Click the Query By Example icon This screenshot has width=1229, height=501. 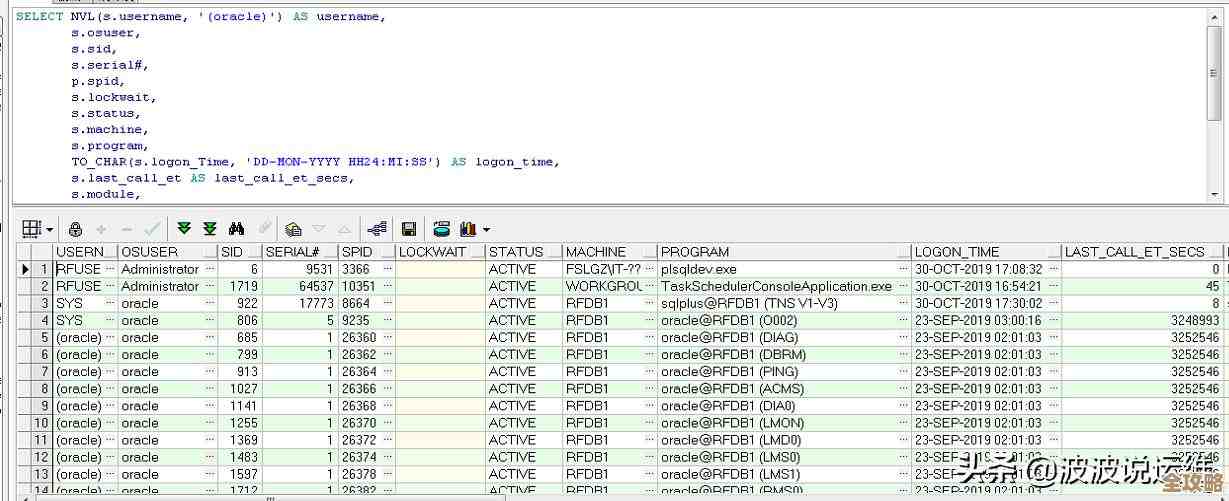pyautogui.click(x=293, y=229)
